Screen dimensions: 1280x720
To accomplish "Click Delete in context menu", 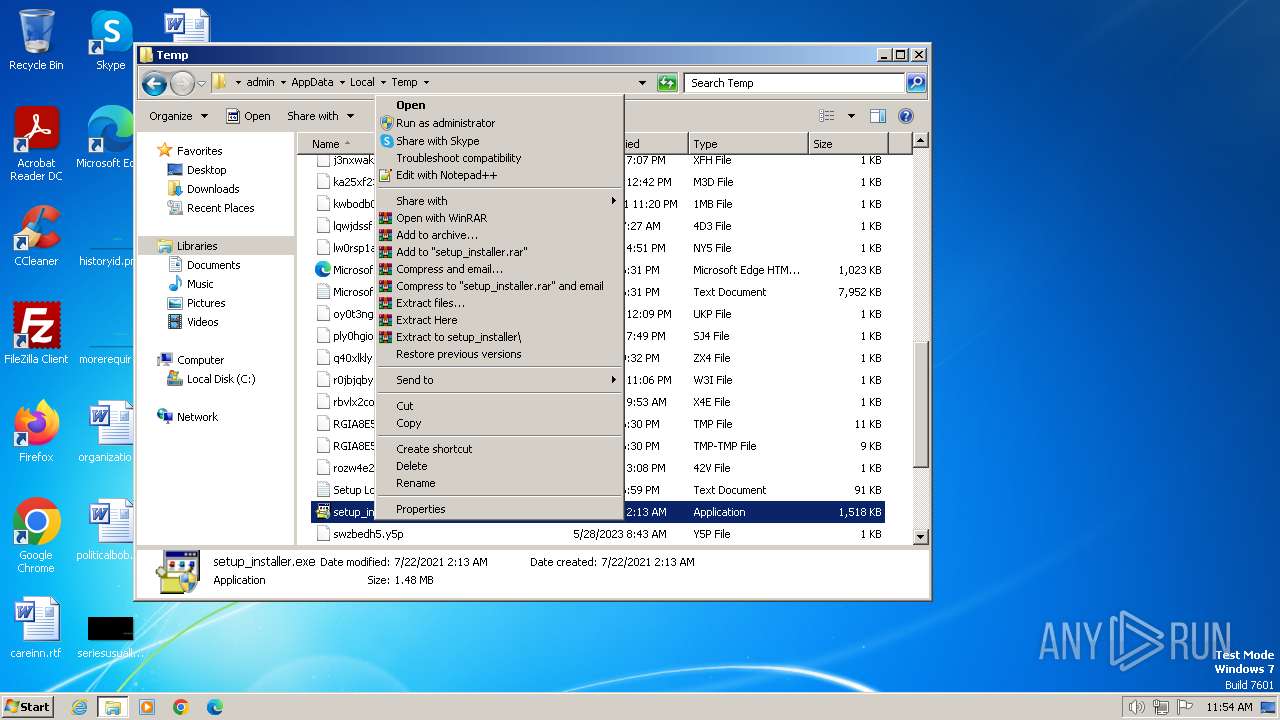I will coord(500,466).
